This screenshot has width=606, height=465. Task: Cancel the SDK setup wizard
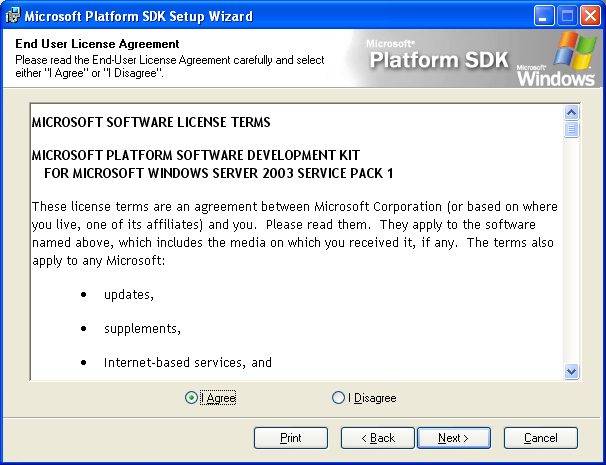click(541, 438)
